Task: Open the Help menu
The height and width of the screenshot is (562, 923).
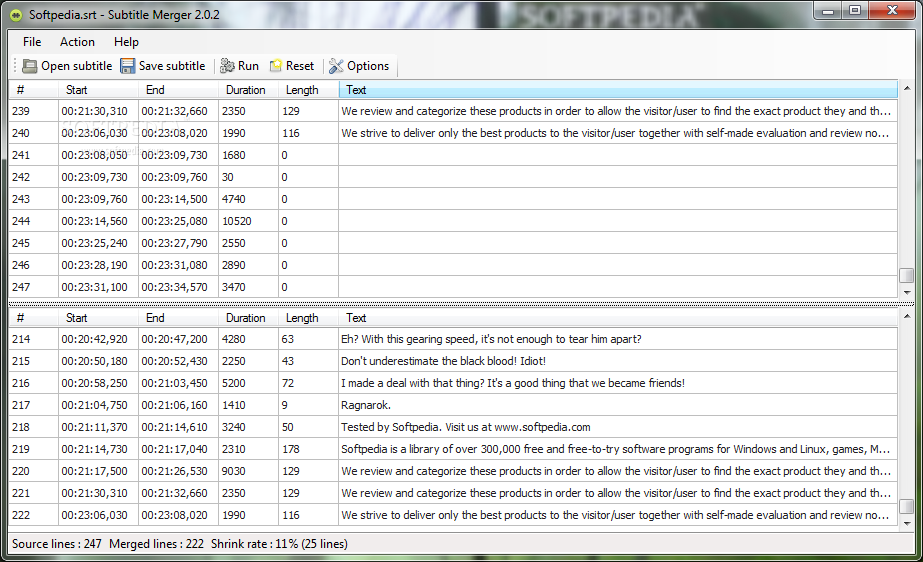Action: click(126, 42)
